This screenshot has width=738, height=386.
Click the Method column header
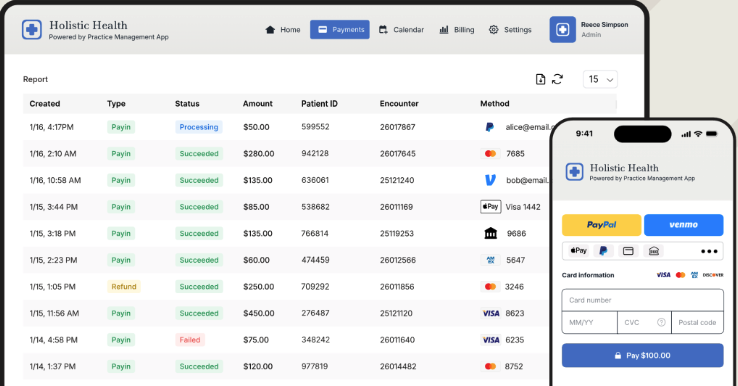click(494, 104)
